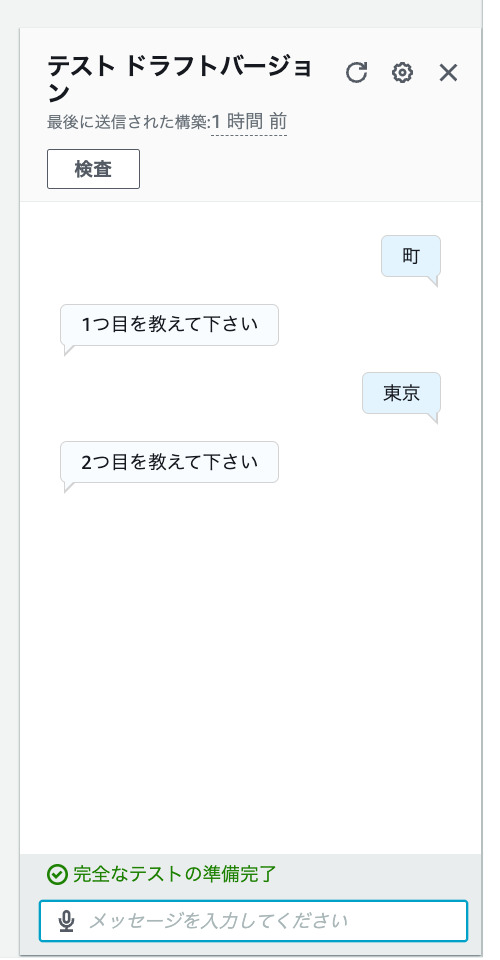Close the test draft version panel
The image size is (500, 960).
click(x=449, y=73)
